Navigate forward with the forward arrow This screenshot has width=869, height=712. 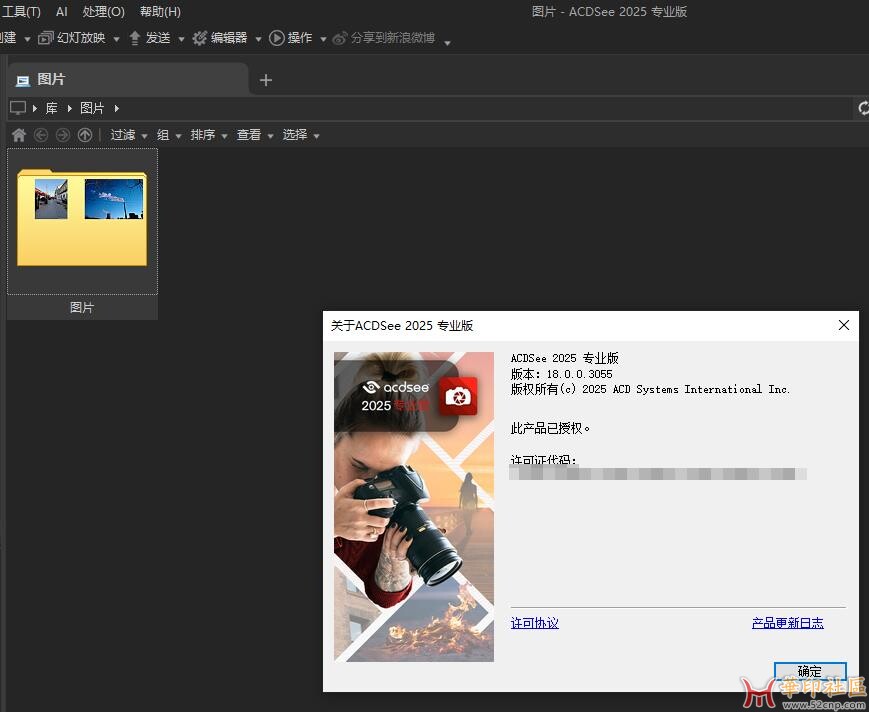coord(62,134)
